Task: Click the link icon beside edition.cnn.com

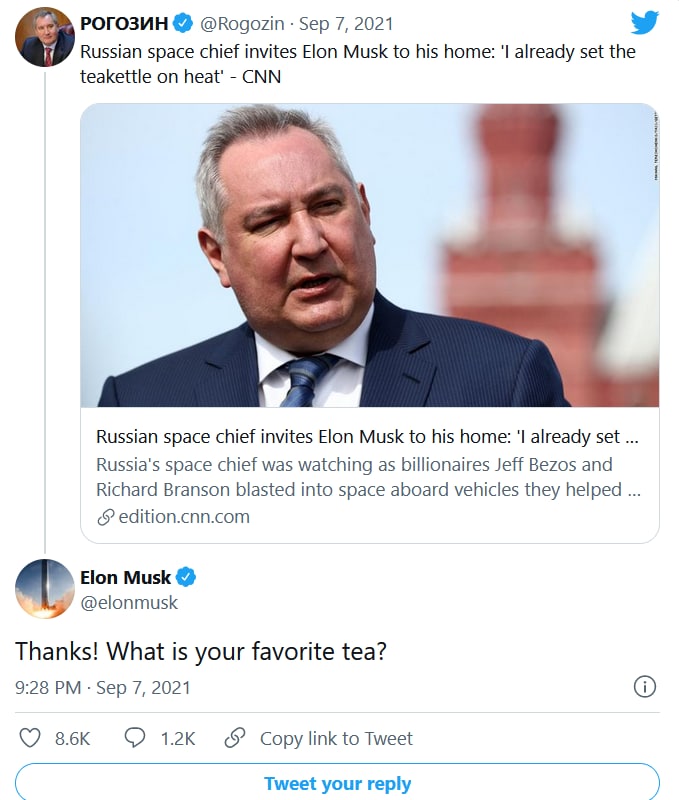Action: tap(106, 517)
